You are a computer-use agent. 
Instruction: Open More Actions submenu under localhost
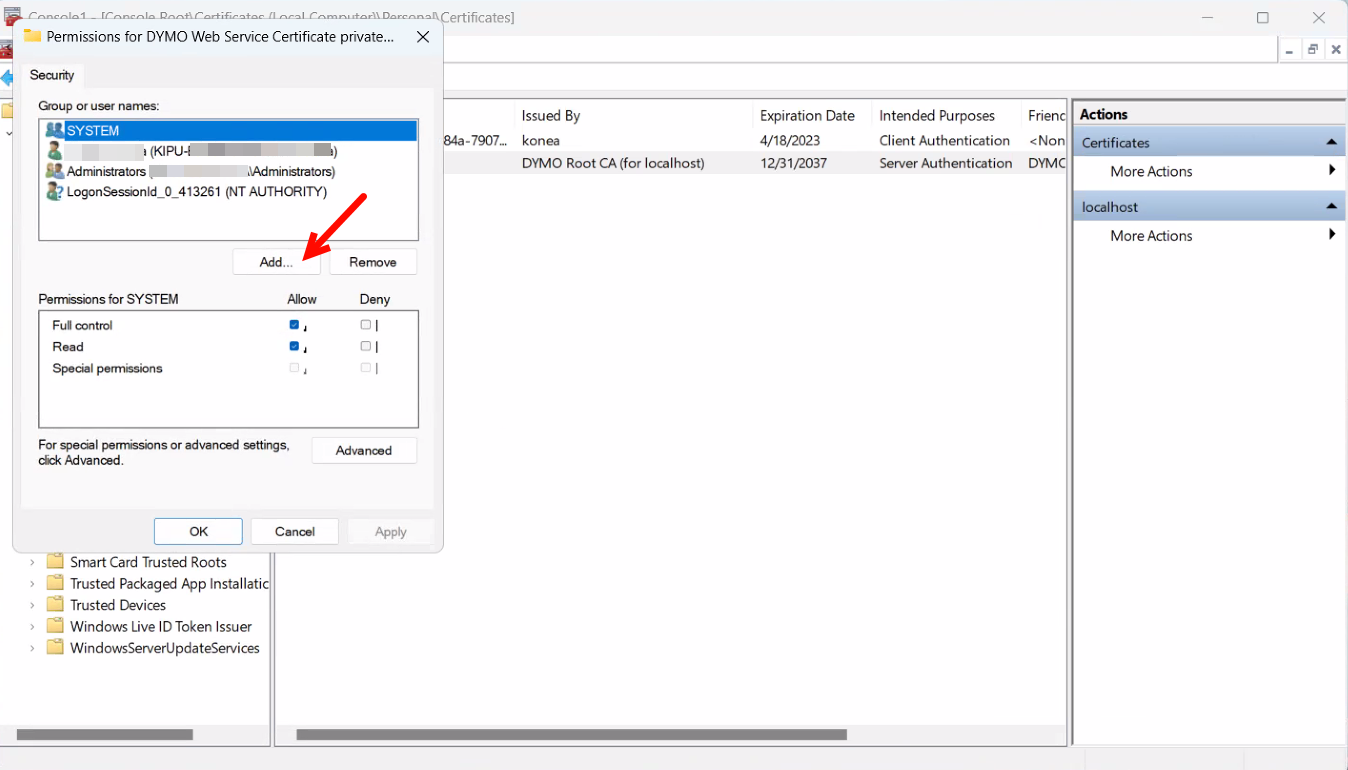1151,236
